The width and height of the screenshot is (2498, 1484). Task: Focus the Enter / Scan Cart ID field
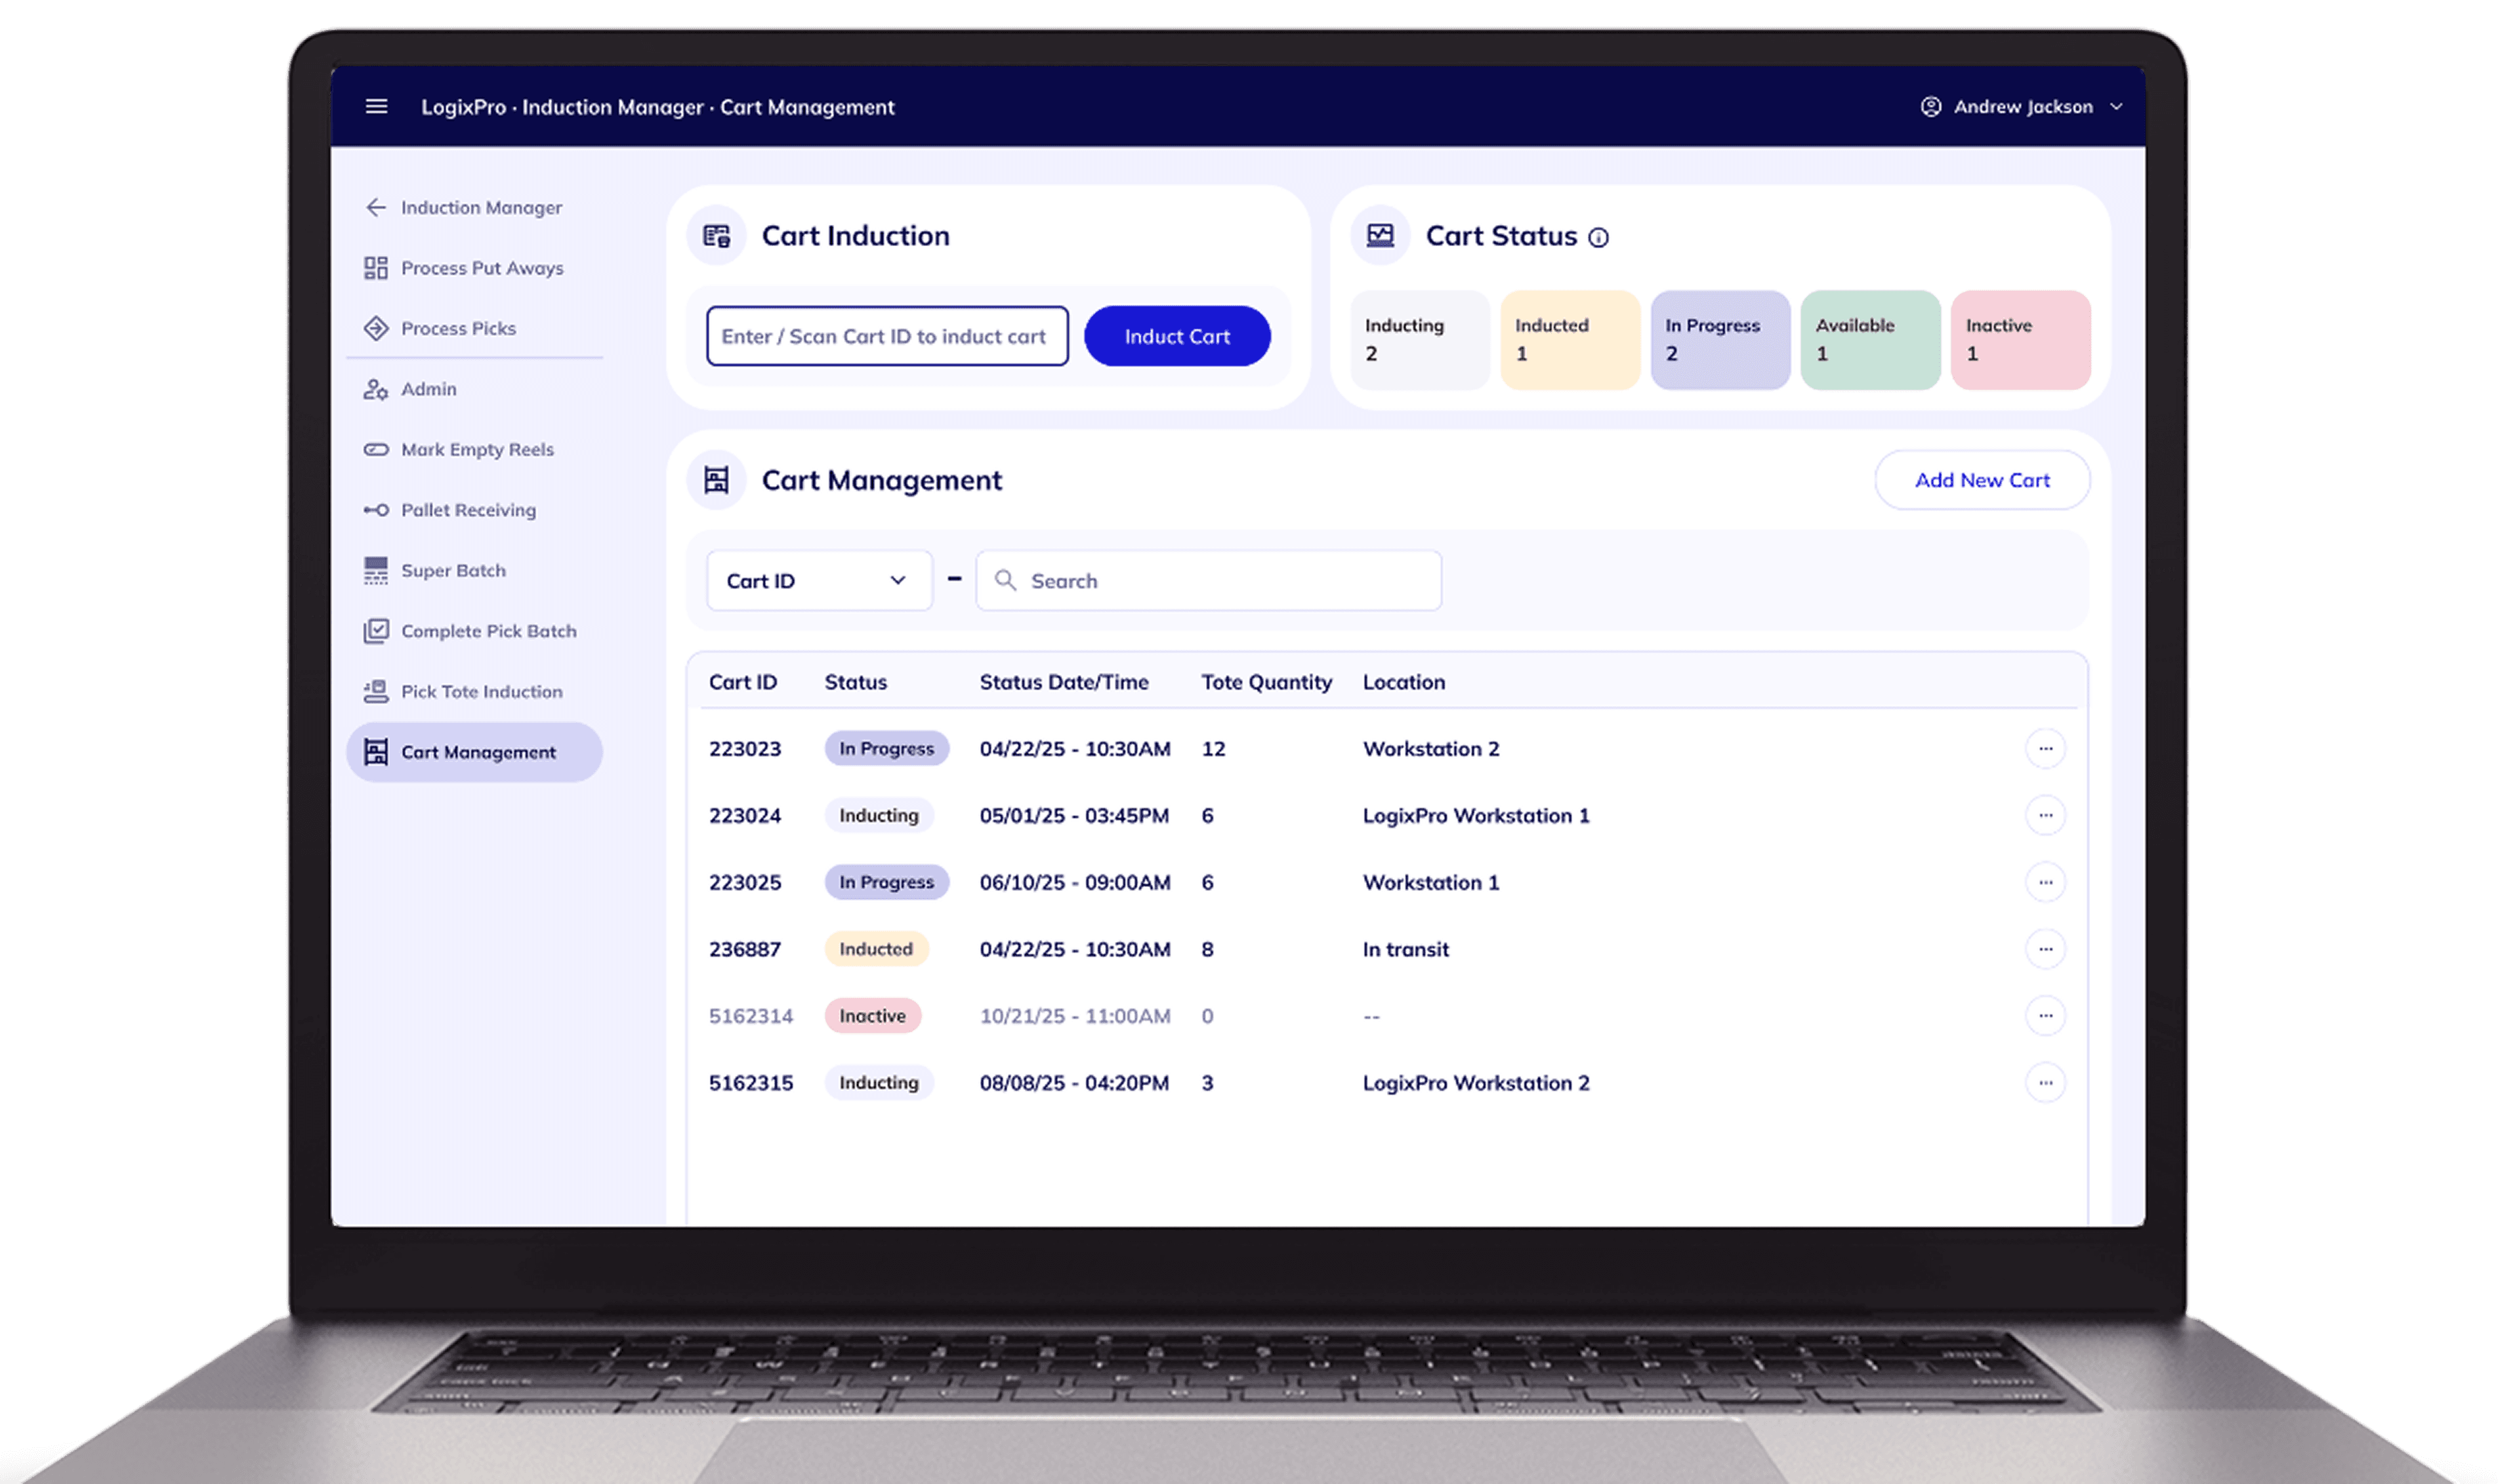point(887,336)
